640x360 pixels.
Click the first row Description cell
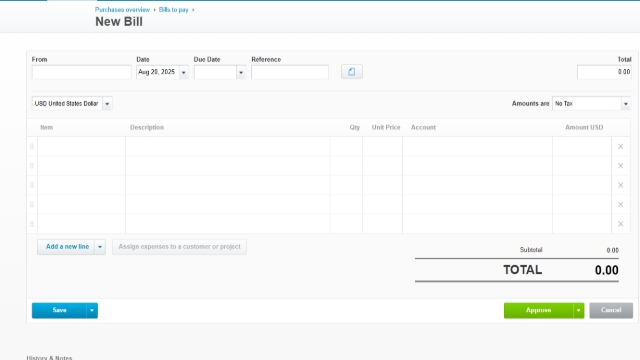pyautogui.click(x=228, y=147)
